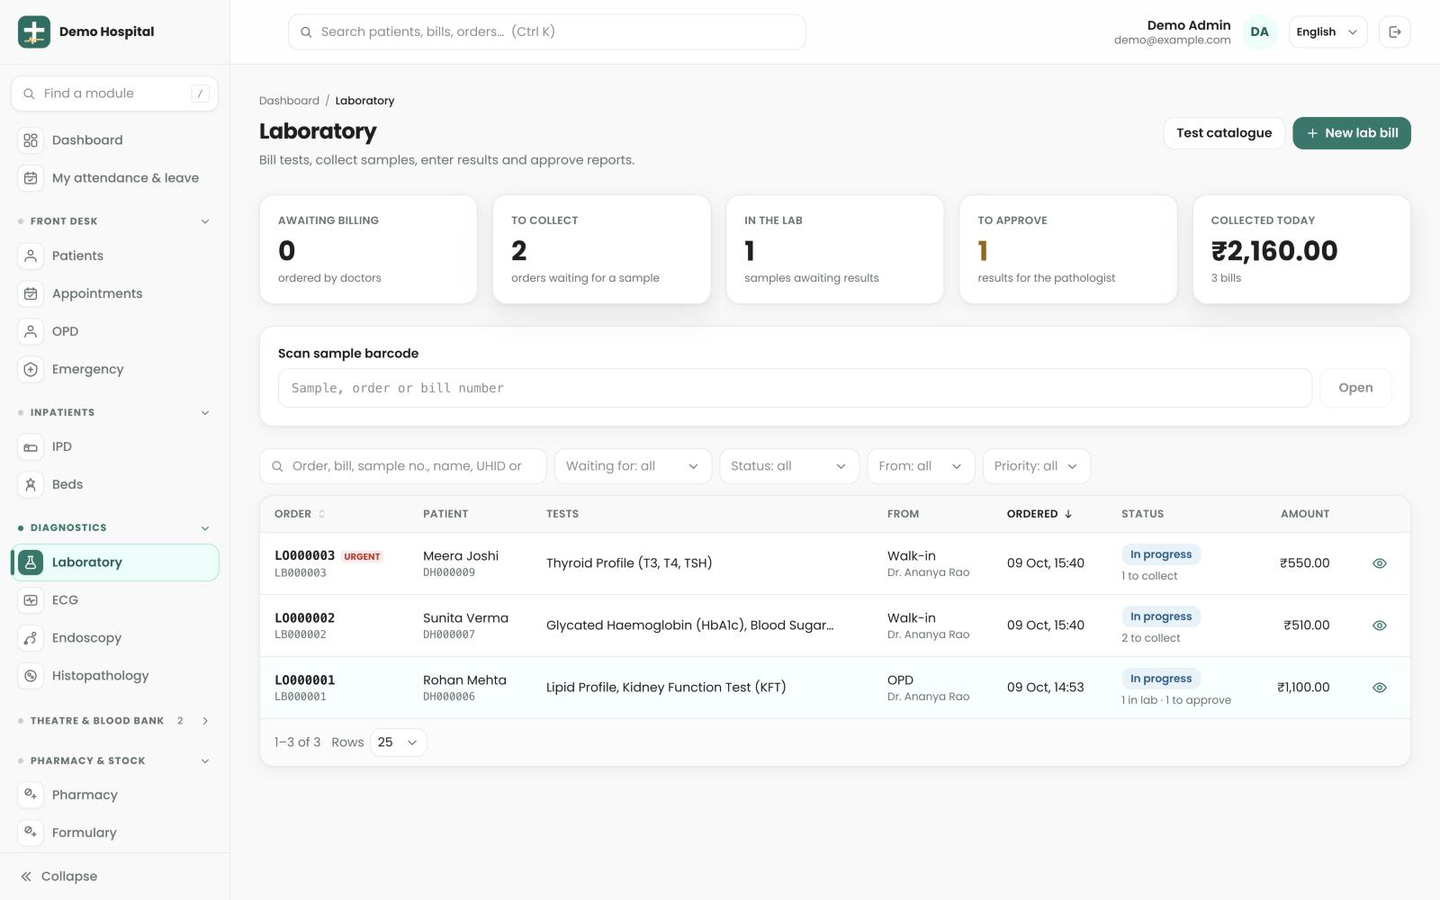Click the New lab bill button
Viewport: 1440px width, 900px height.
coord(1351,133)
